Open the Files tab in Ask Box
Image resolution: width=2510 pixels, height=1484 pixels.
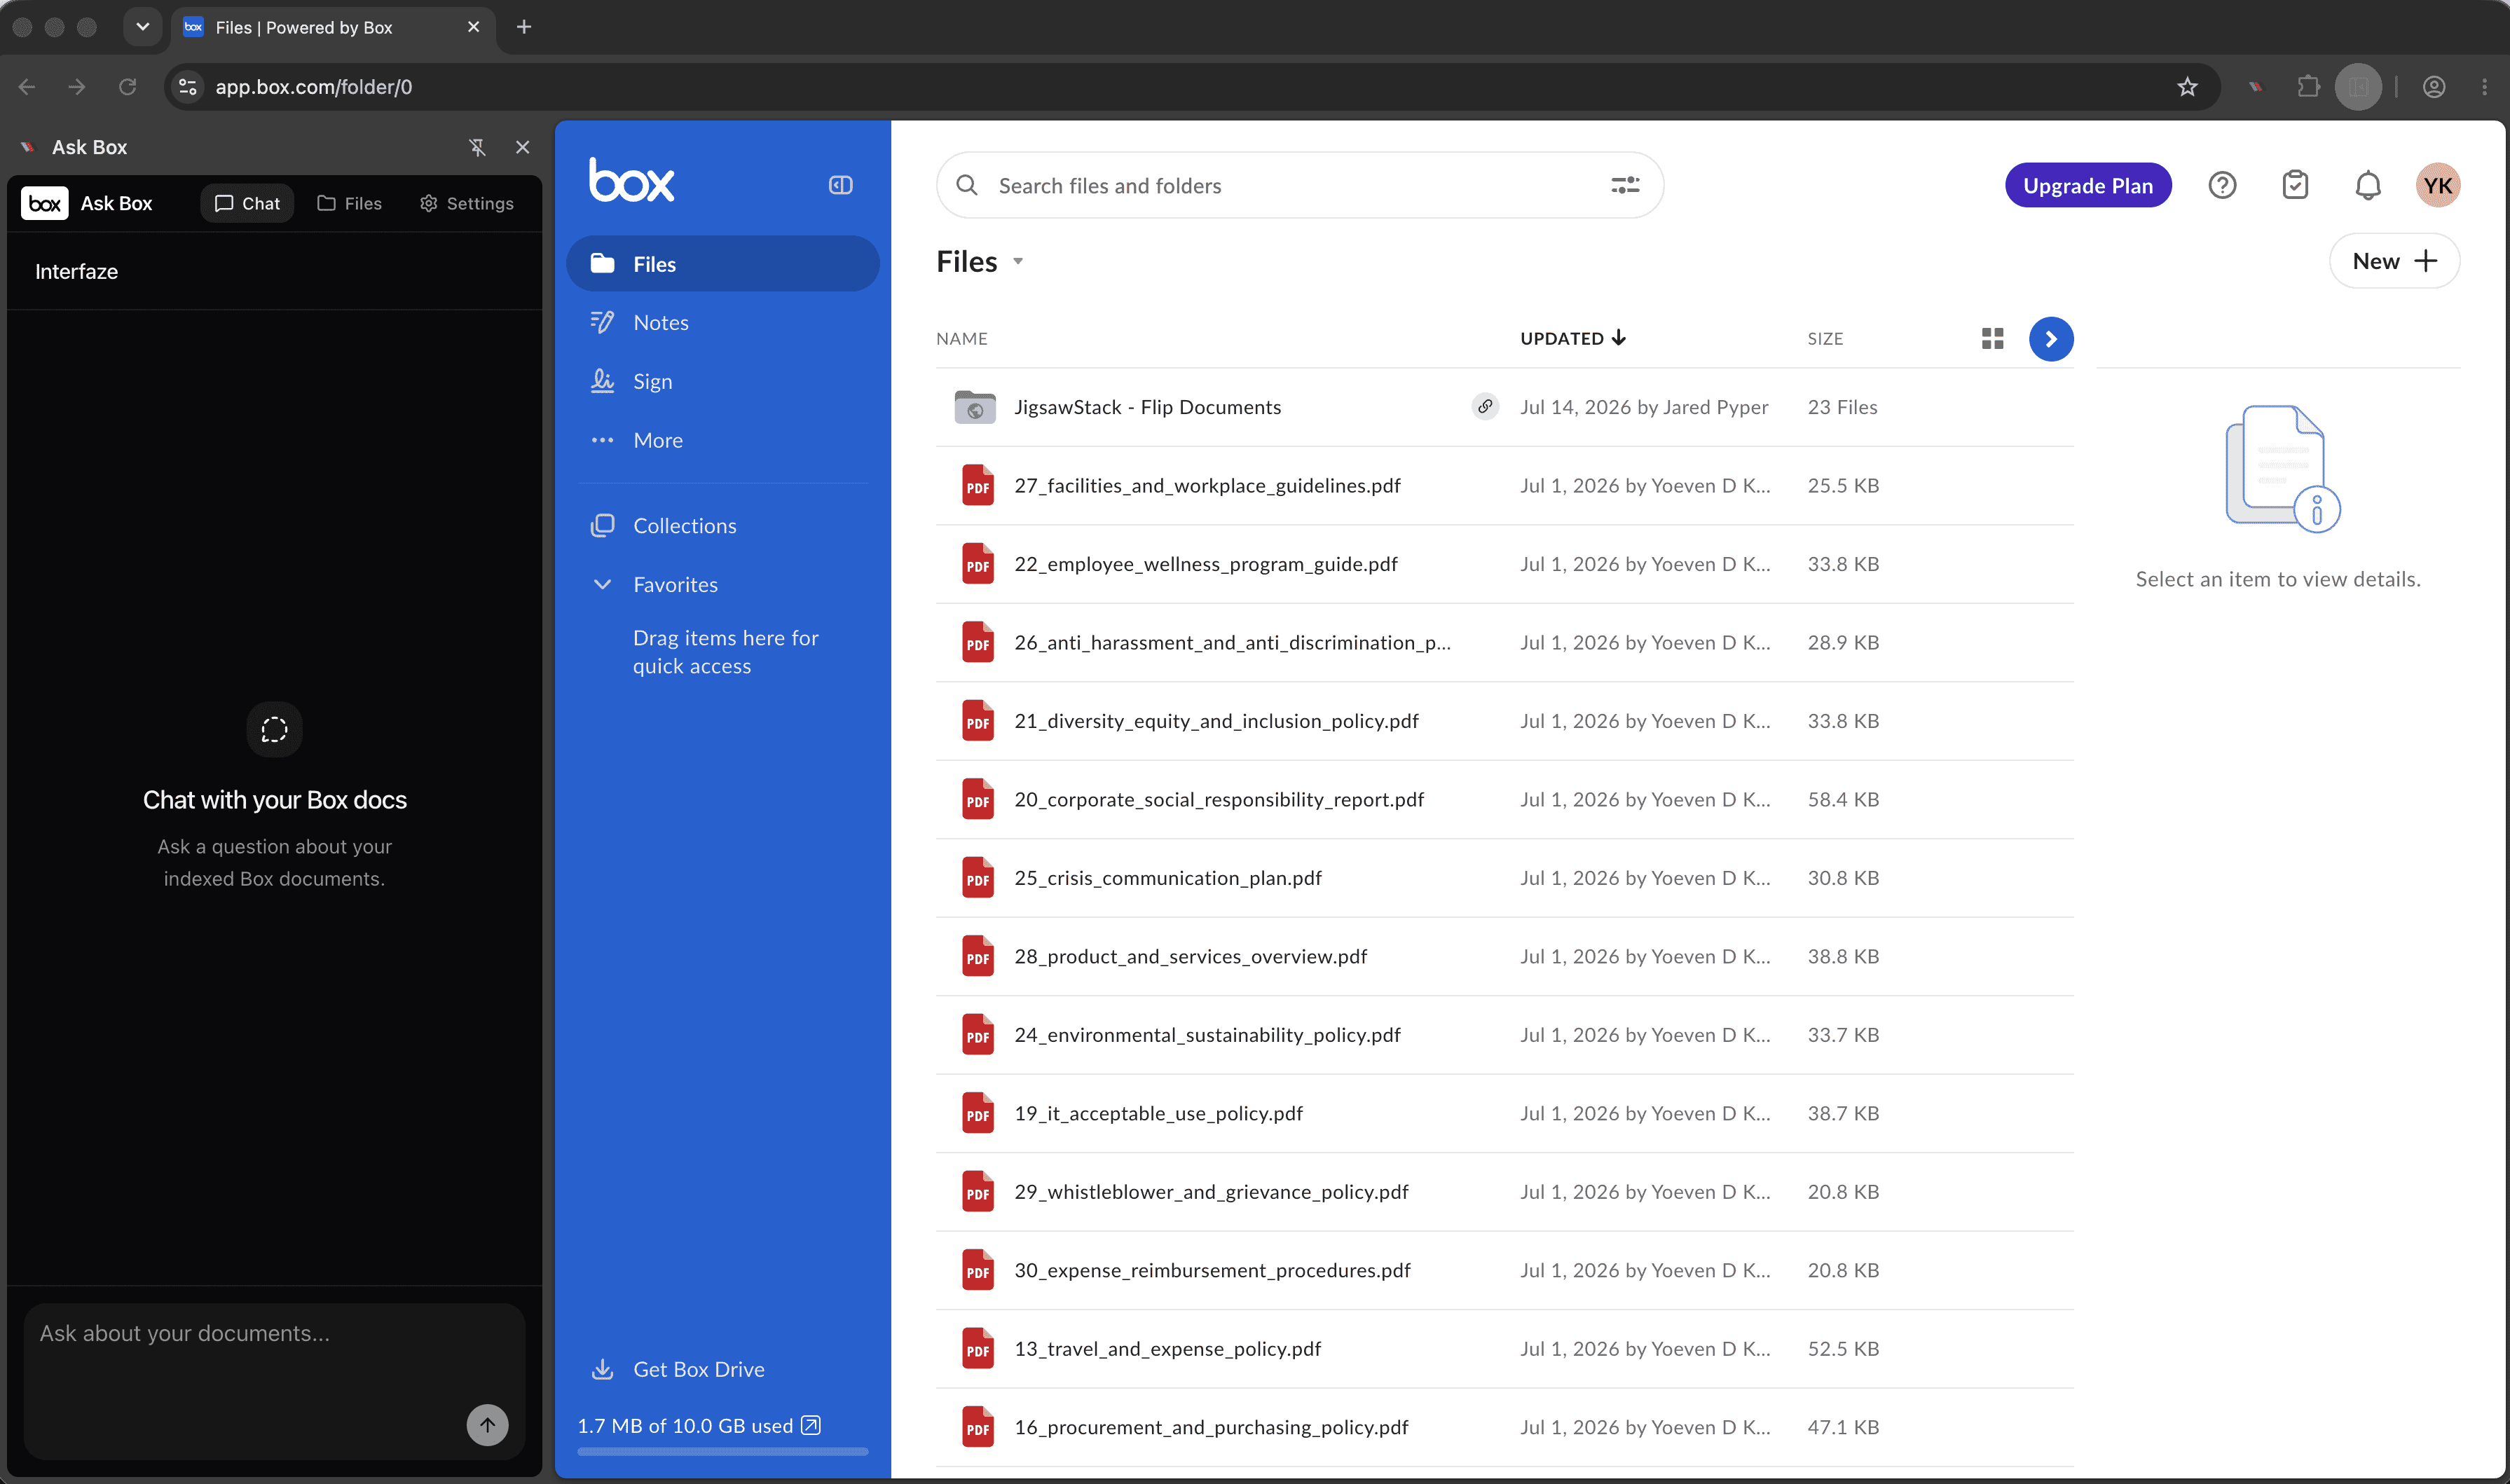(349, 203)
